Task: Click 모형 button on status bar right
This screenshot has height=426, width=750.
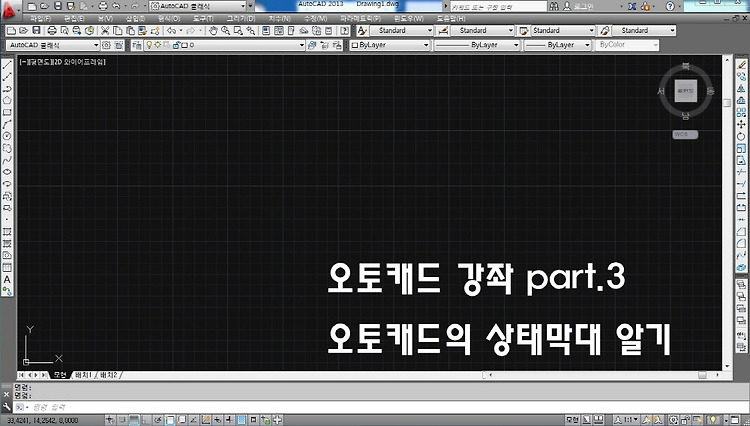Action: [572, 420]
